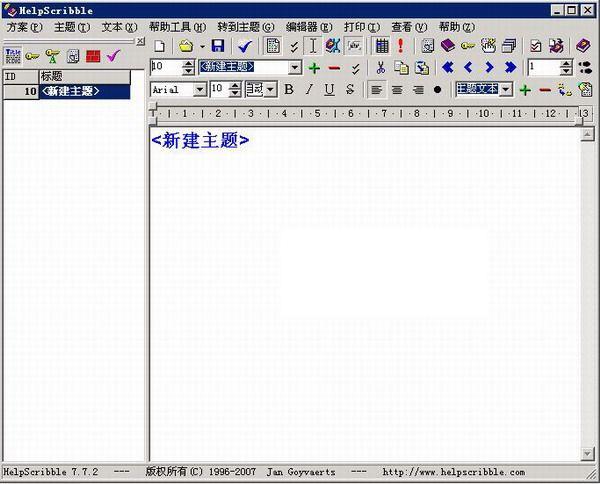Click the red minus delete topic icon

334,68
